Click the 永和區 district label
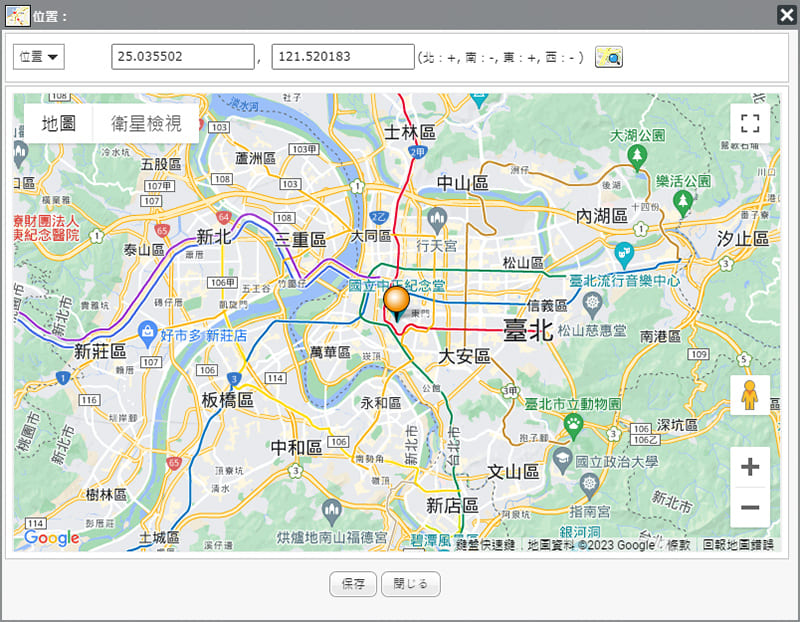This screenshot has height=622, width=800. click(381, 403)
